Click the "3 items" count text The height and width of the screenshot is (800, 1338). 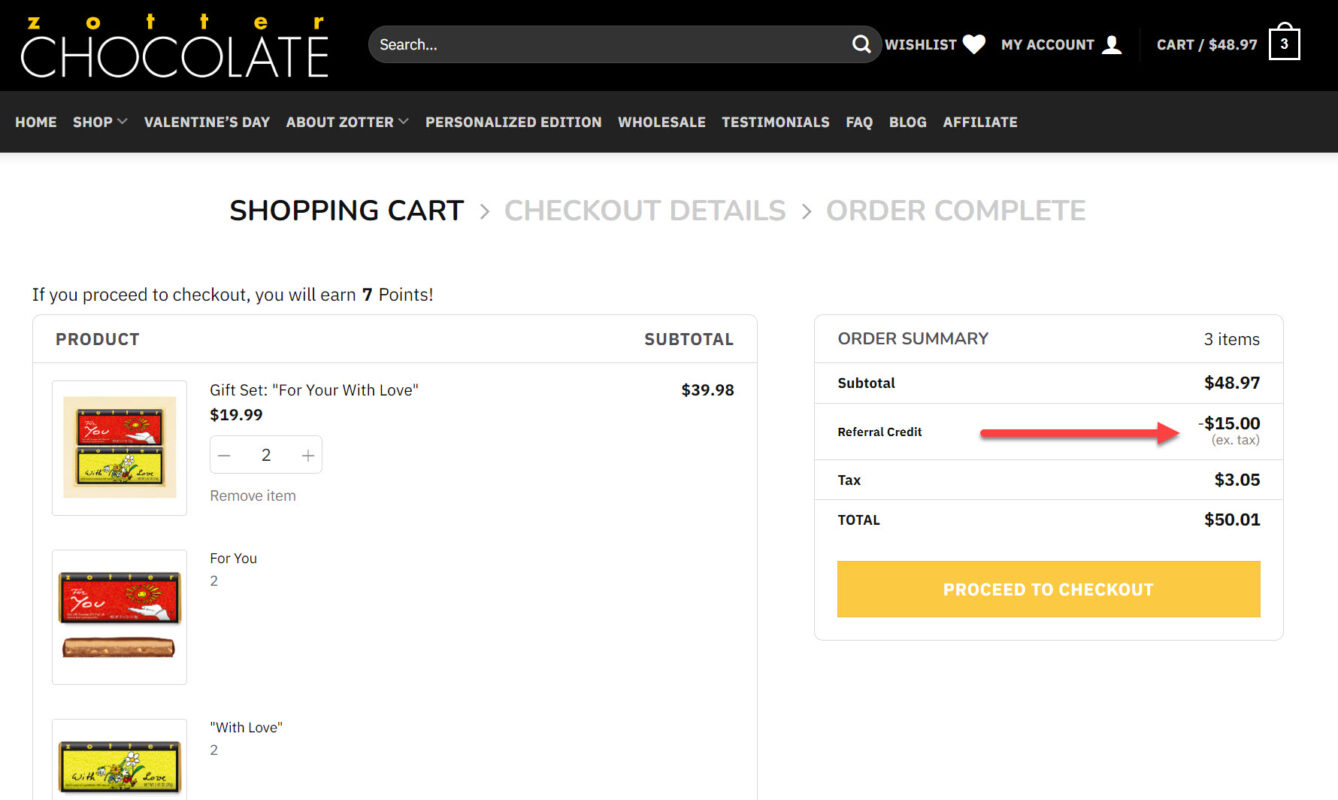[1232, 339]
